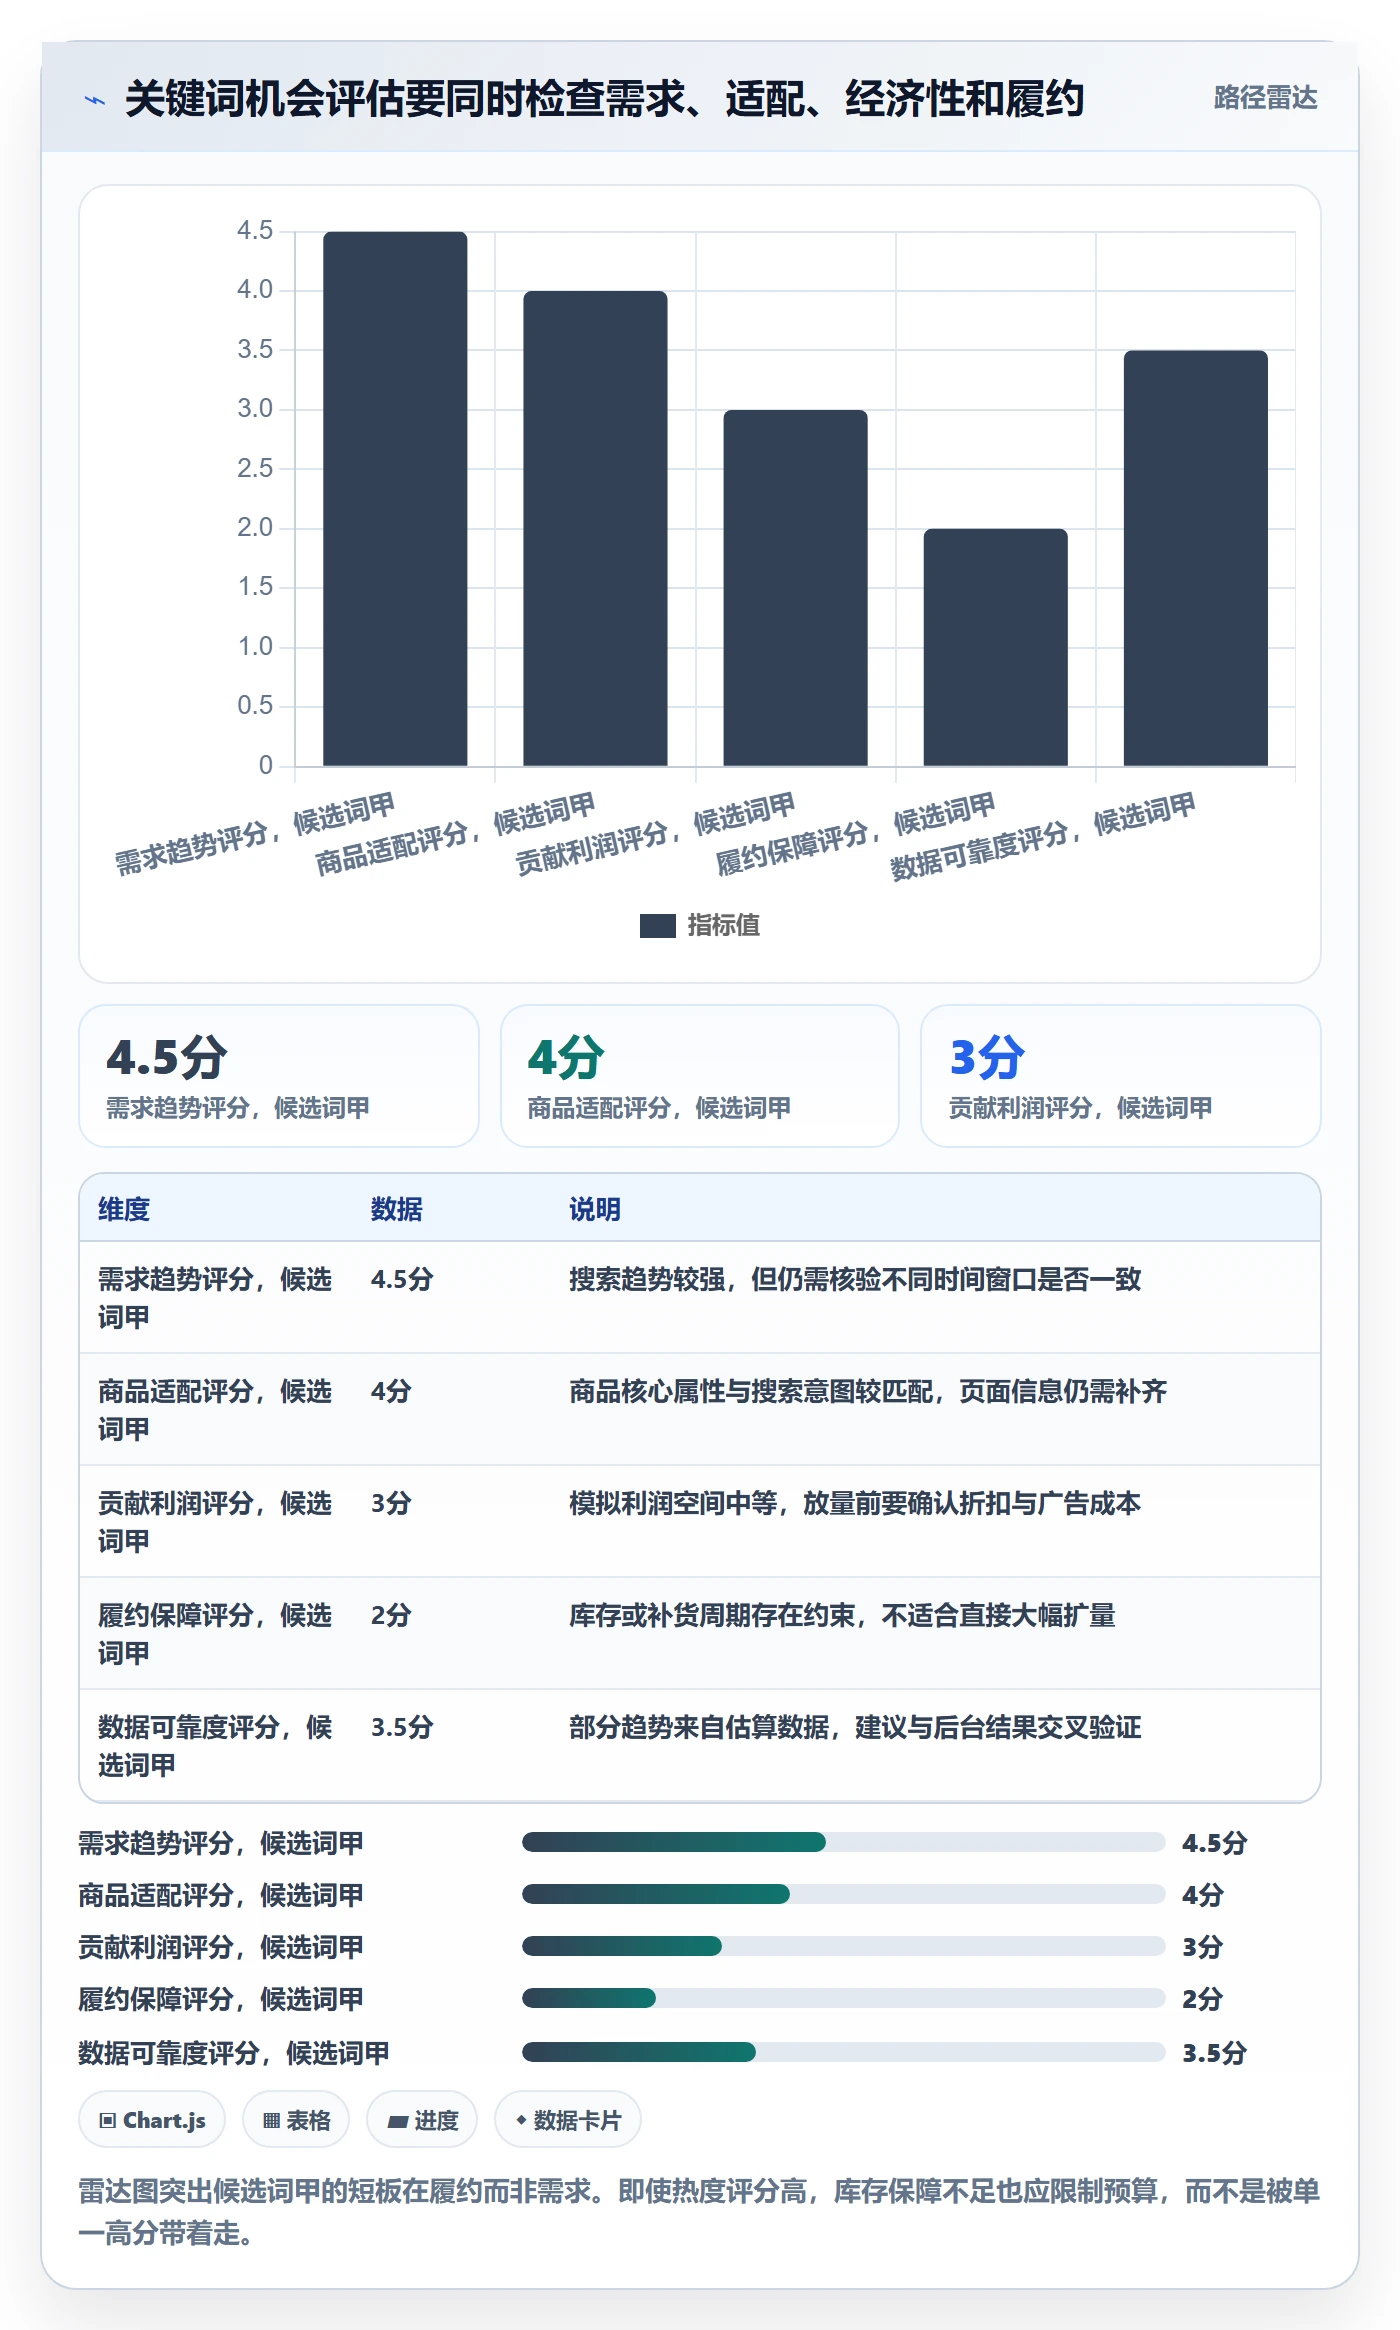Click the grid icon on 表格 chip

(x=272, y=2120)
